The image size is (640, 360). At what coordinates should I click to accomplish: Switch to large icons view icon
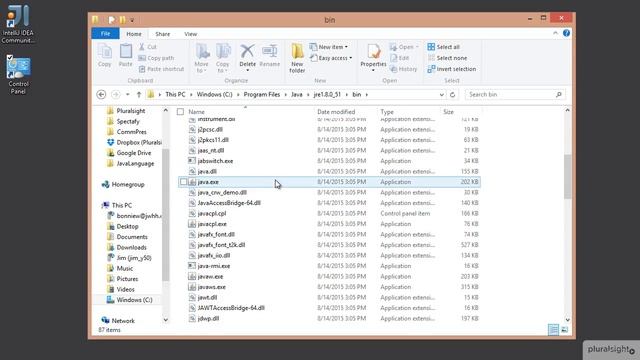[x=564, y=329]
